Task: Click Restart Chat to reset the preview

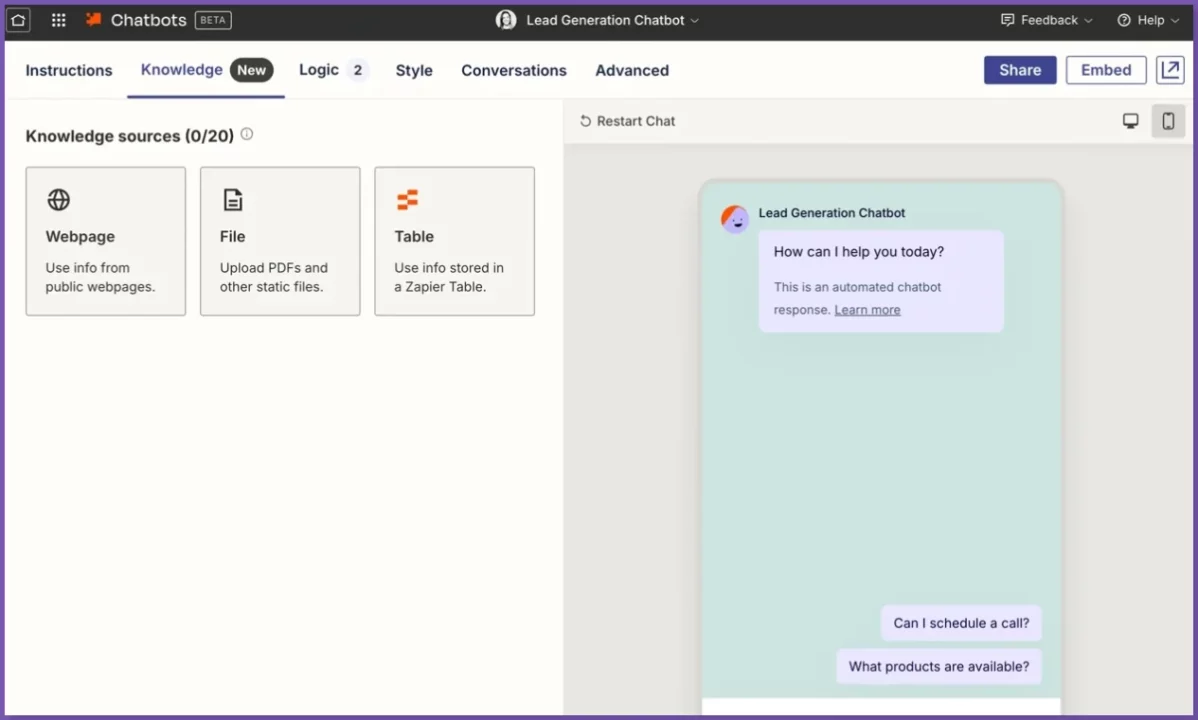Action: (628, 120)
